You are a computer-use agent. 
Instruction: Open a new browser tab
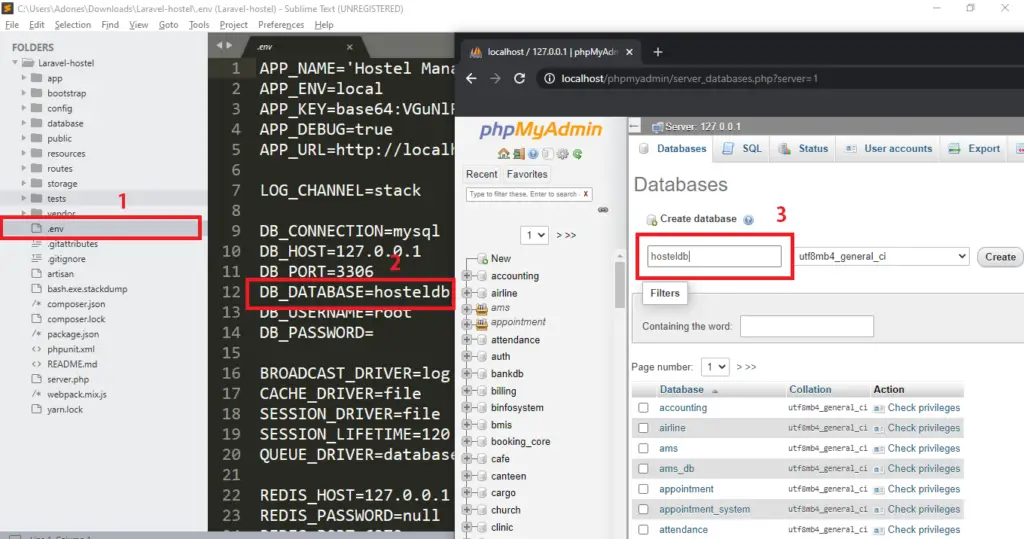tap(658, 52)
